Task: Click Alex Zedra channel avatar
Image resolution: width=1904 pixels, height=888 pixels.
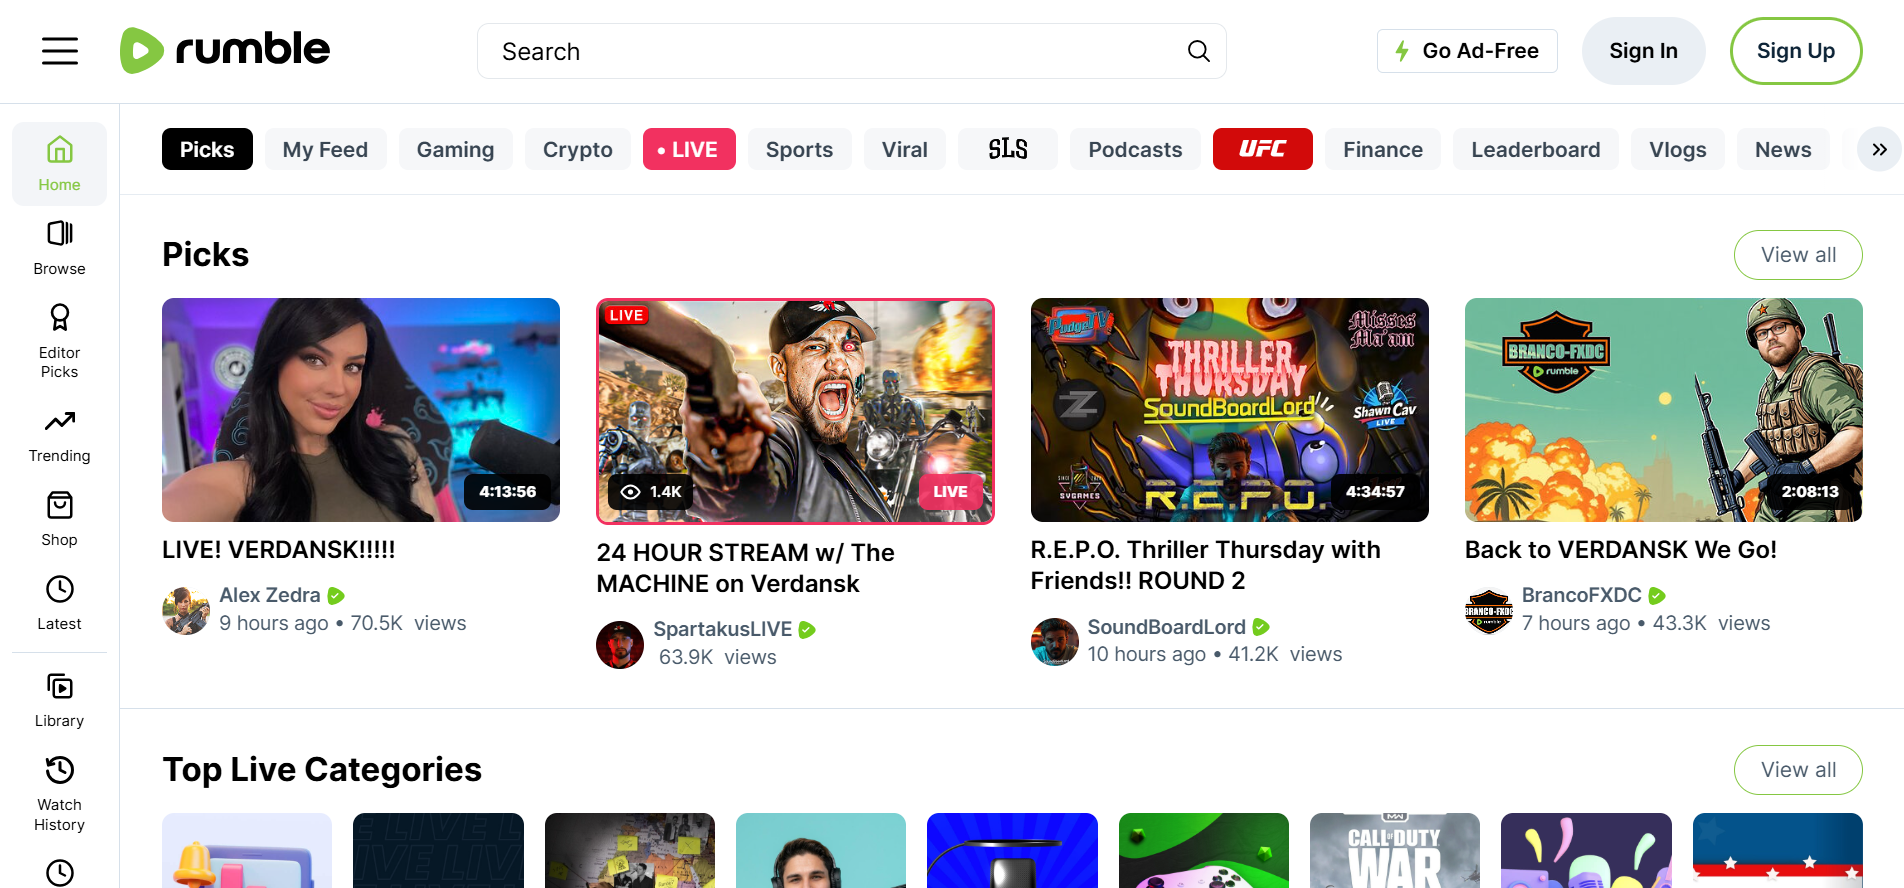Action: [186, 610]
